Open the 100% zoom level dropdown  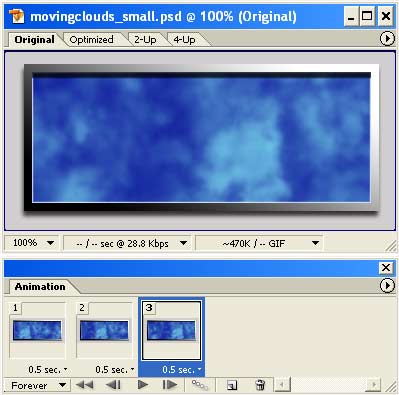click(x=31, y=243)
